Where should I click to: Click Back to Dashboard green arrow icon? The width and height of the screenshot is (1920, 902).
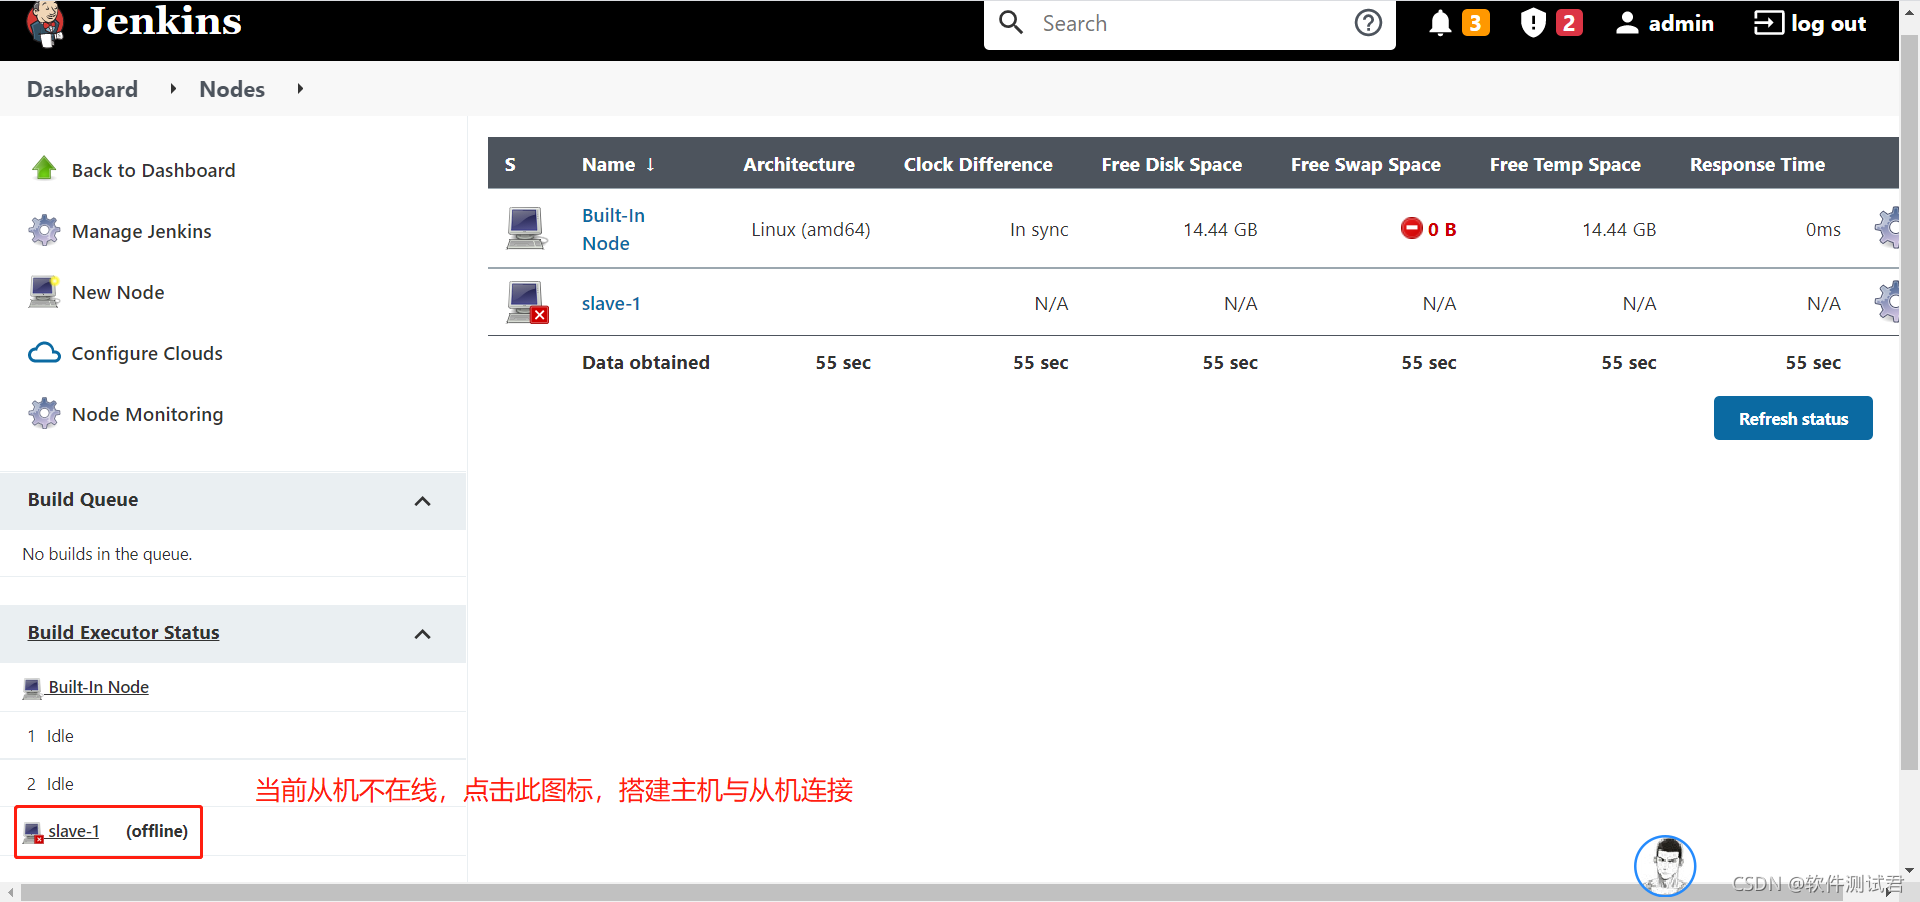pyautogui.click(x=44, y=168)
